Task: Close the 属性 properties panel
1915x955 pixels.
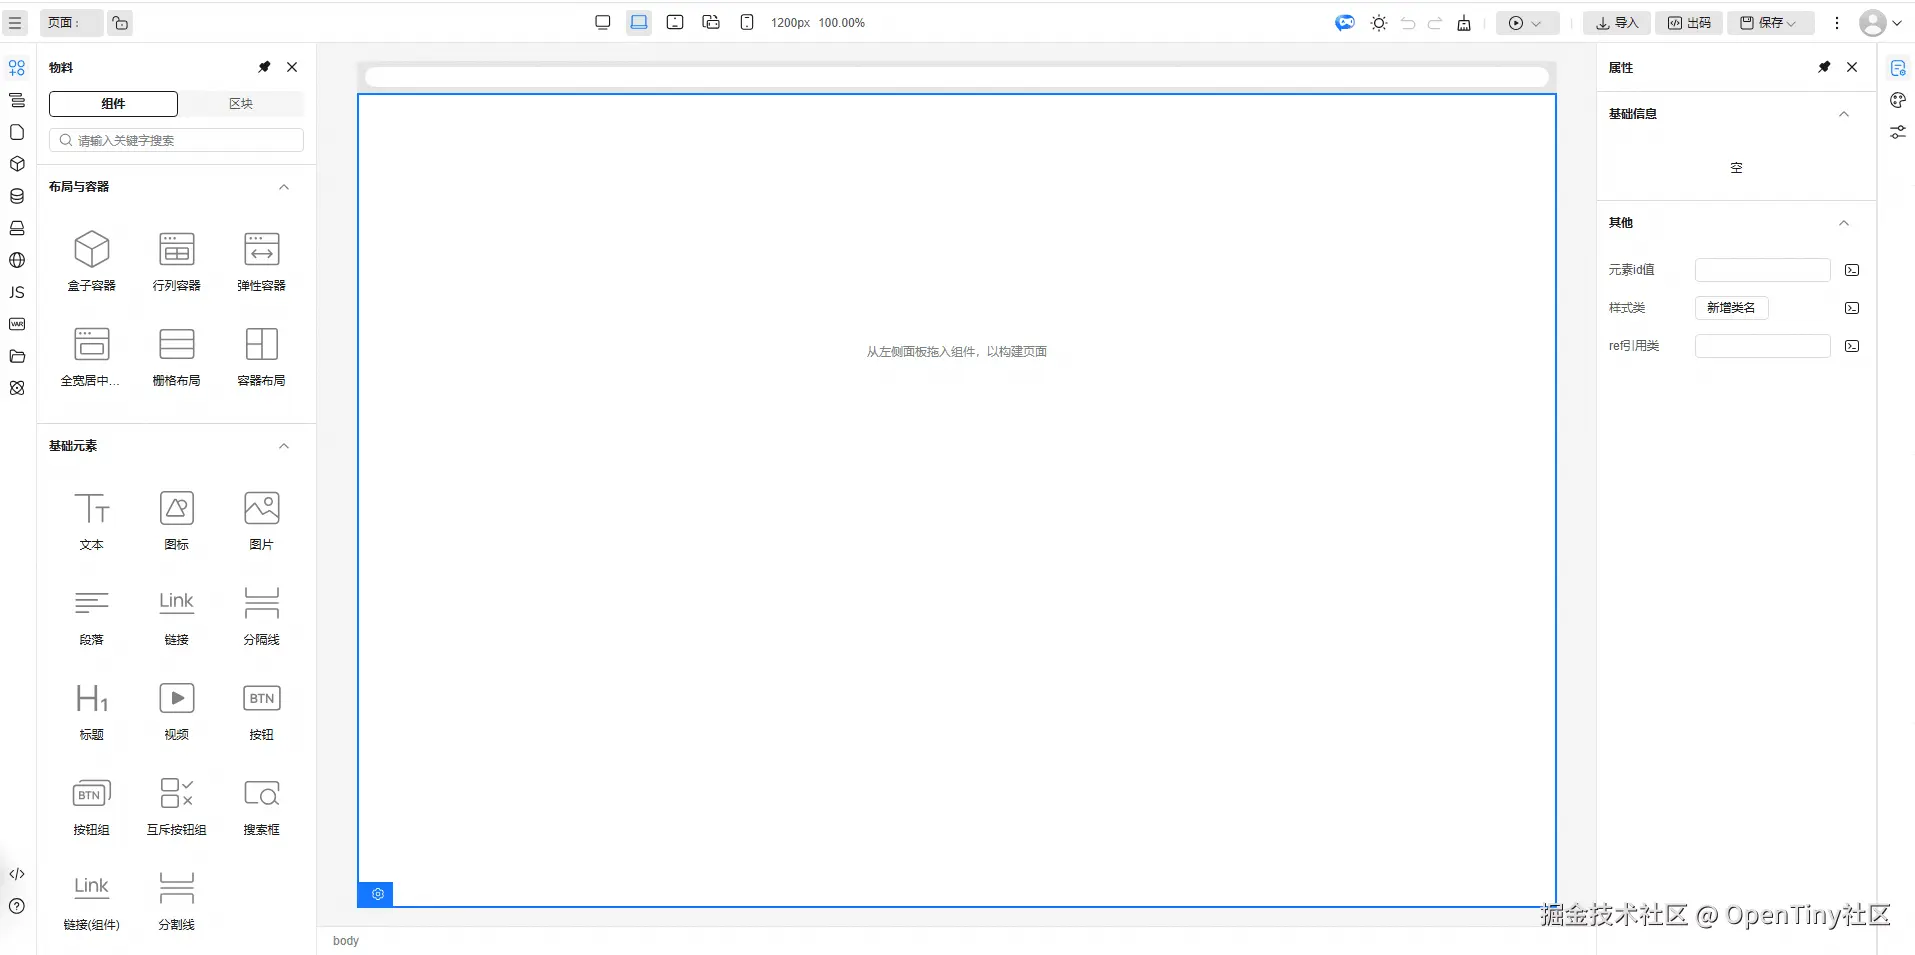Action: [1852, 67]
